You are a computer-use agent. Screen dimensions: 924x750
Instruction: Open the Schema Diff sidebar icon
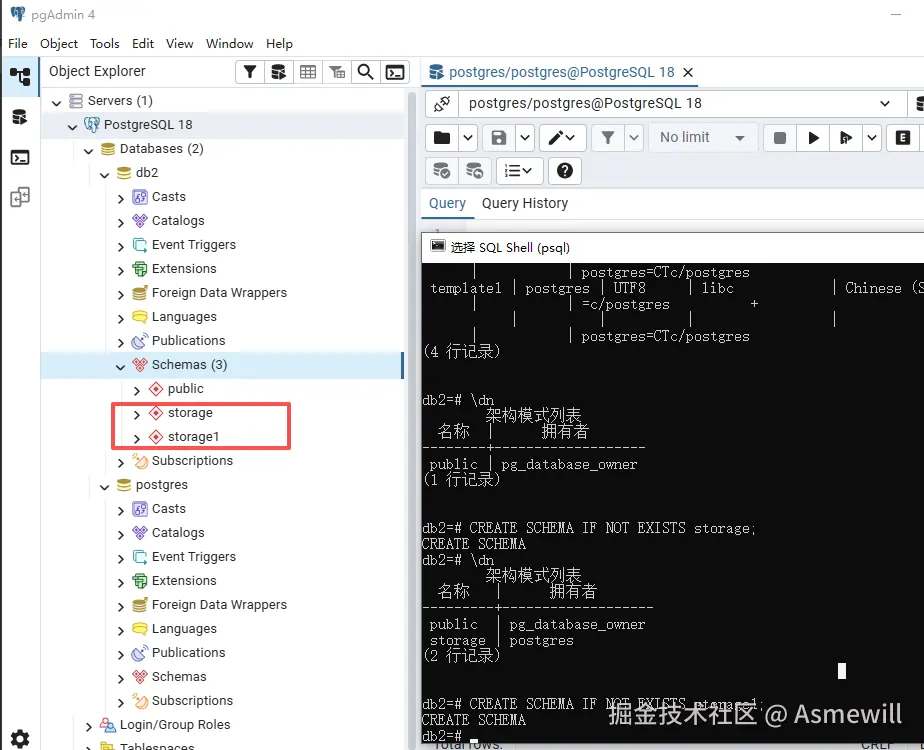[x=20, y=197]
